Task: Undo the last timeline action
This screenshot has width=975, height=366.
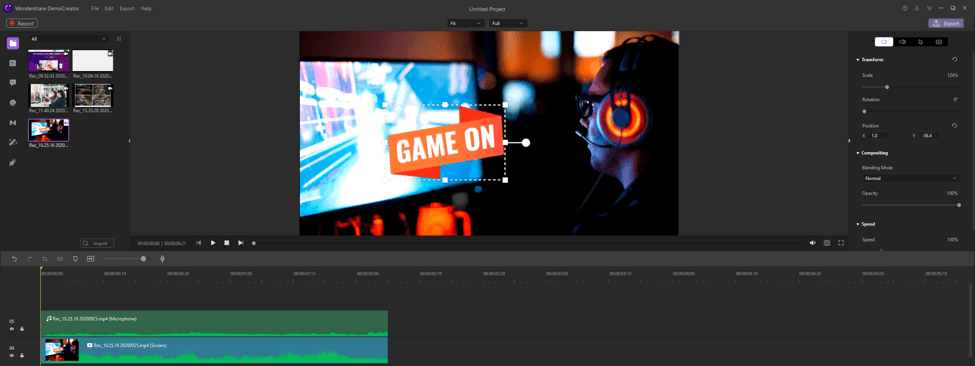Action: coord(14,258)
